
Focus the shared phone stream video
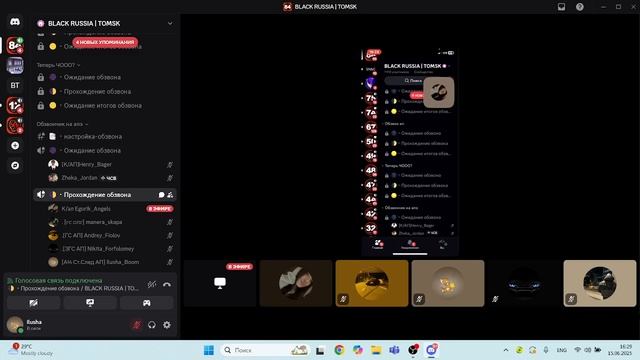[410, 152]
